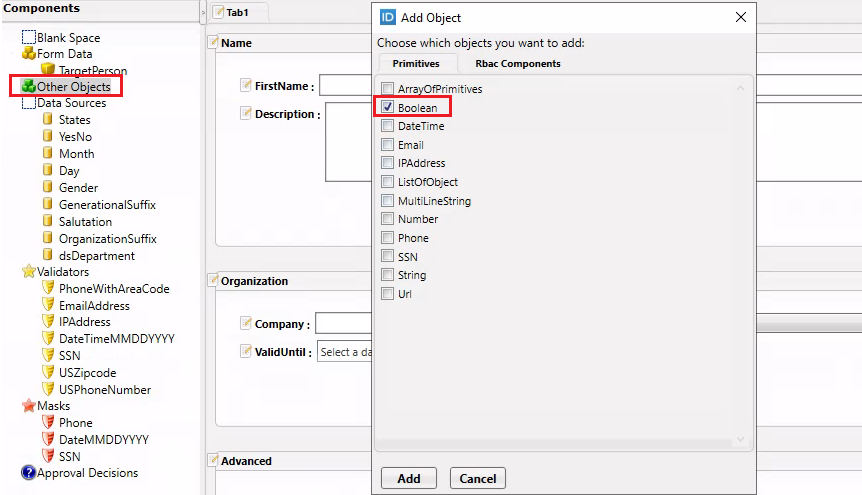Viewport: 862px width, 495px height.
Task: Click the DateMMDDYYYY mask shield icon
Action: point(48,439)
